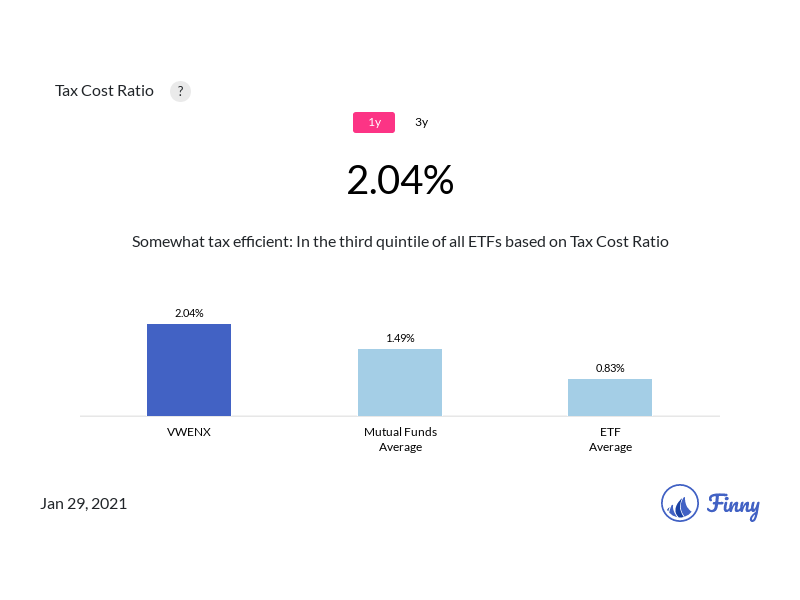
Task: Click the ETF Average axis label
Action: pyautogui.click(x=610, y=439)
